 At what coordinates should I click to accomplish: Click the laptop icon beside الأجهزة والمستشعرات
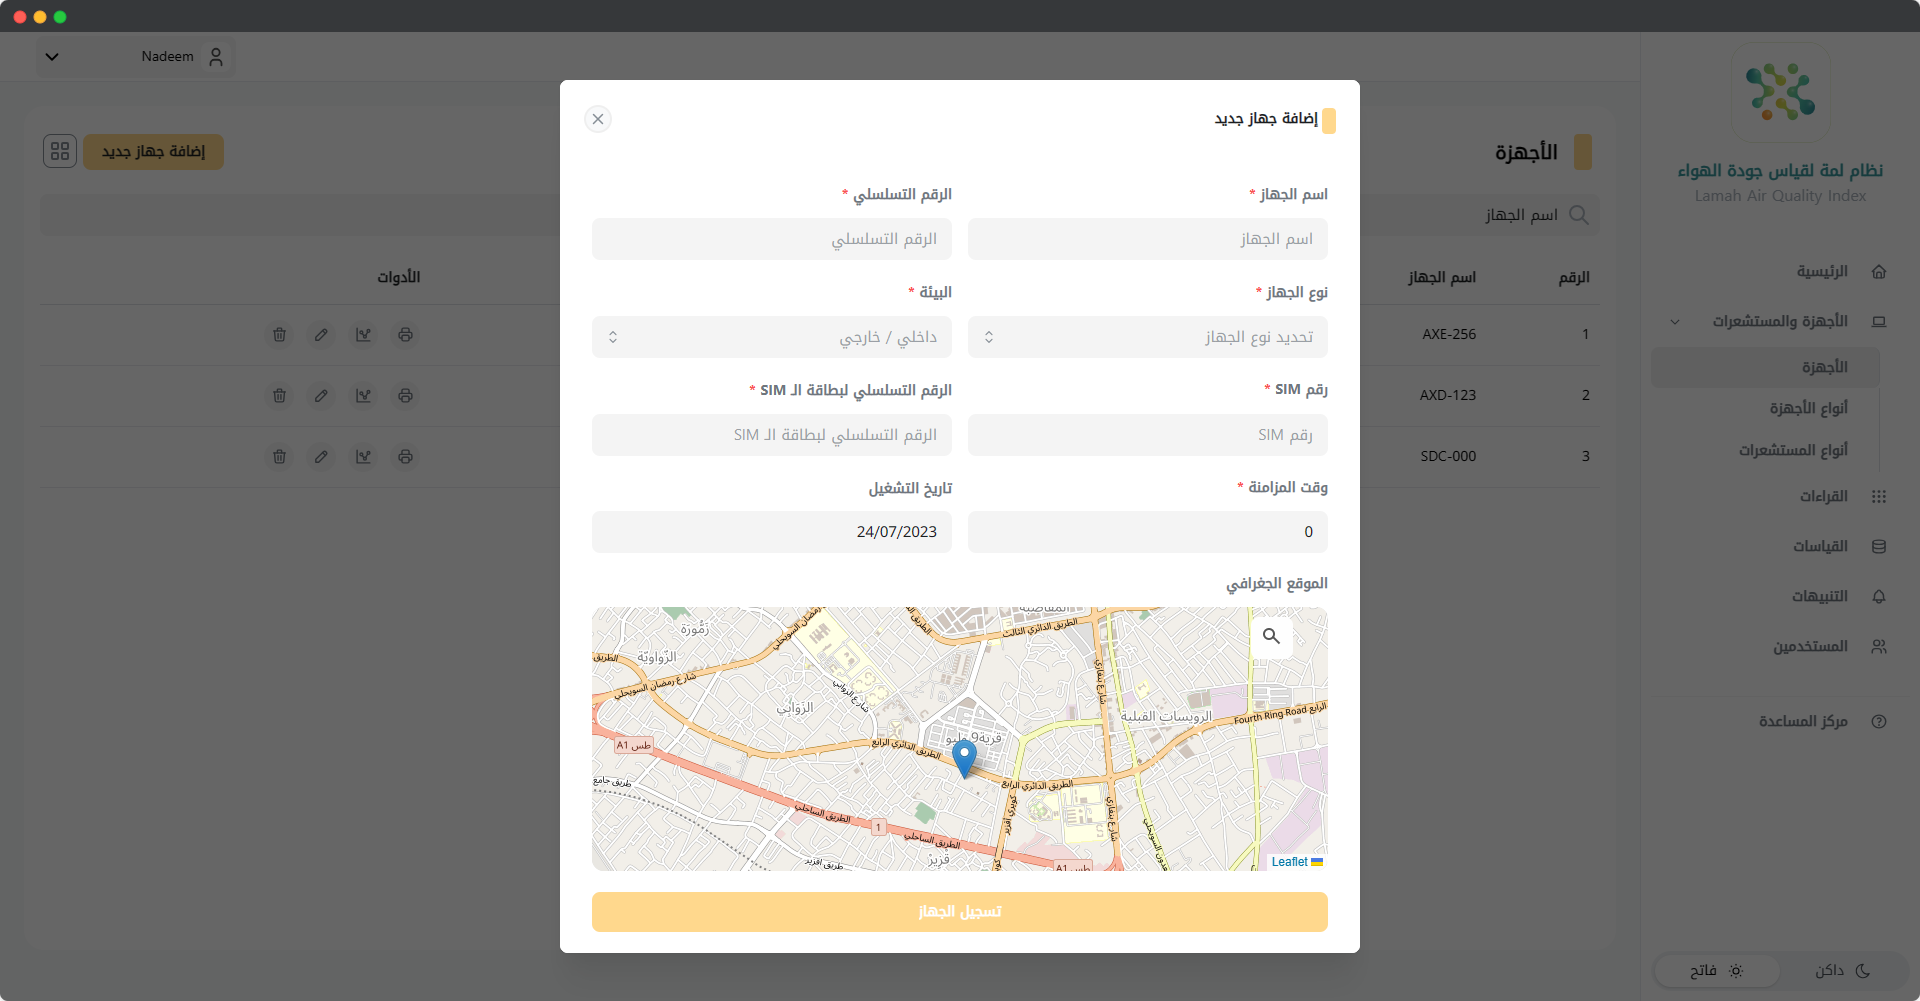click(x=1879, y=322)
